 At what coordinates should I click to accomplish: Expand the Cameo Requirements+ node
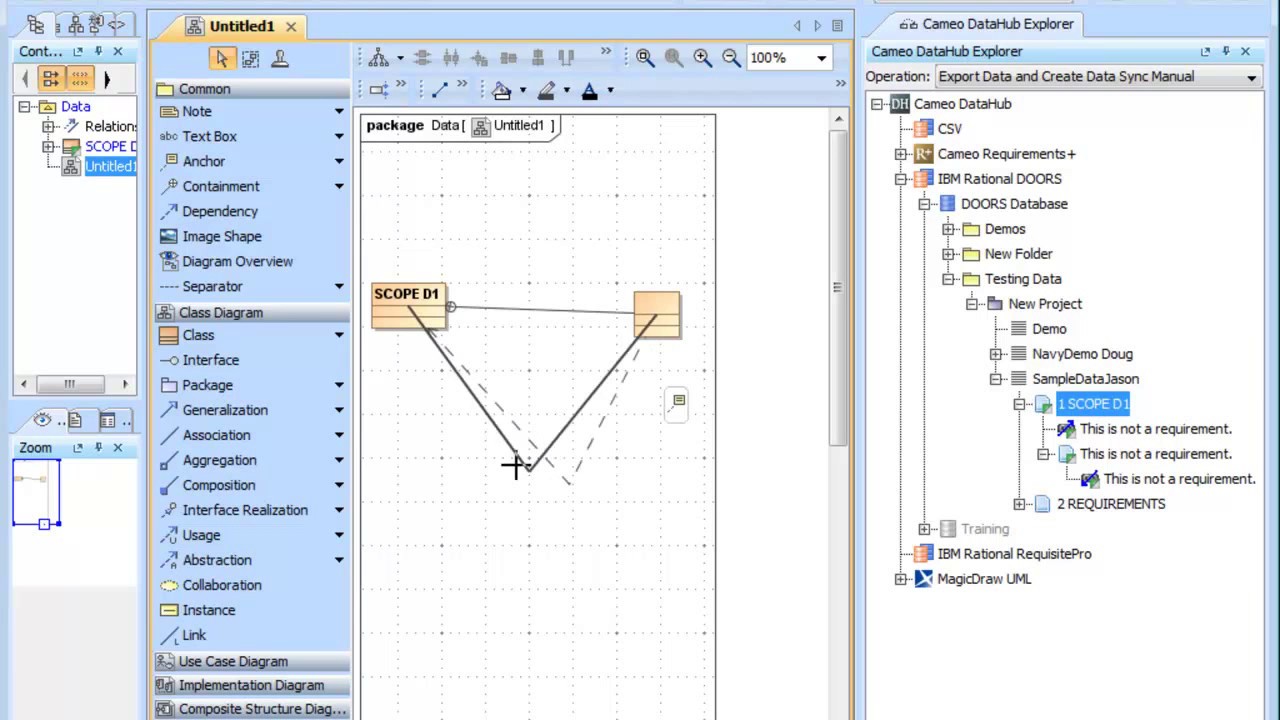[900, 154]
